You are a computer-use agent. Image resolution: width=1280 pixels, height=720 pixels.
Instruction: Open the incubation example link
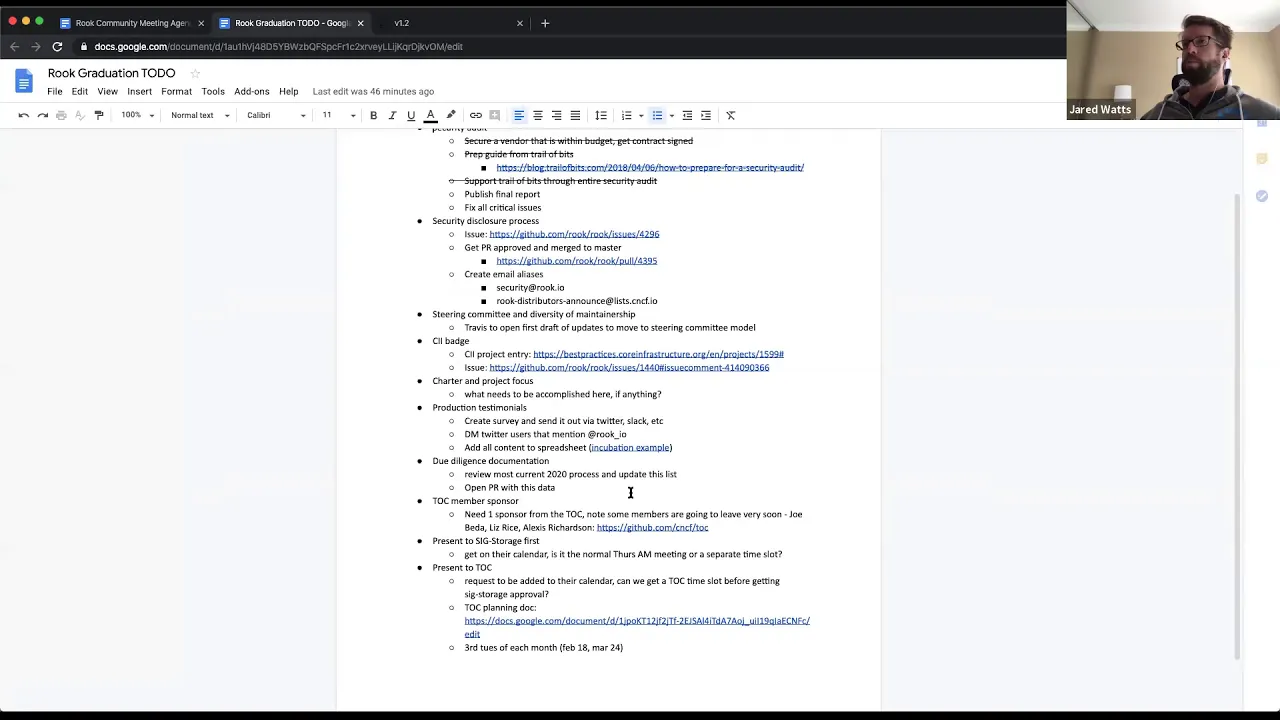[630, 448]
